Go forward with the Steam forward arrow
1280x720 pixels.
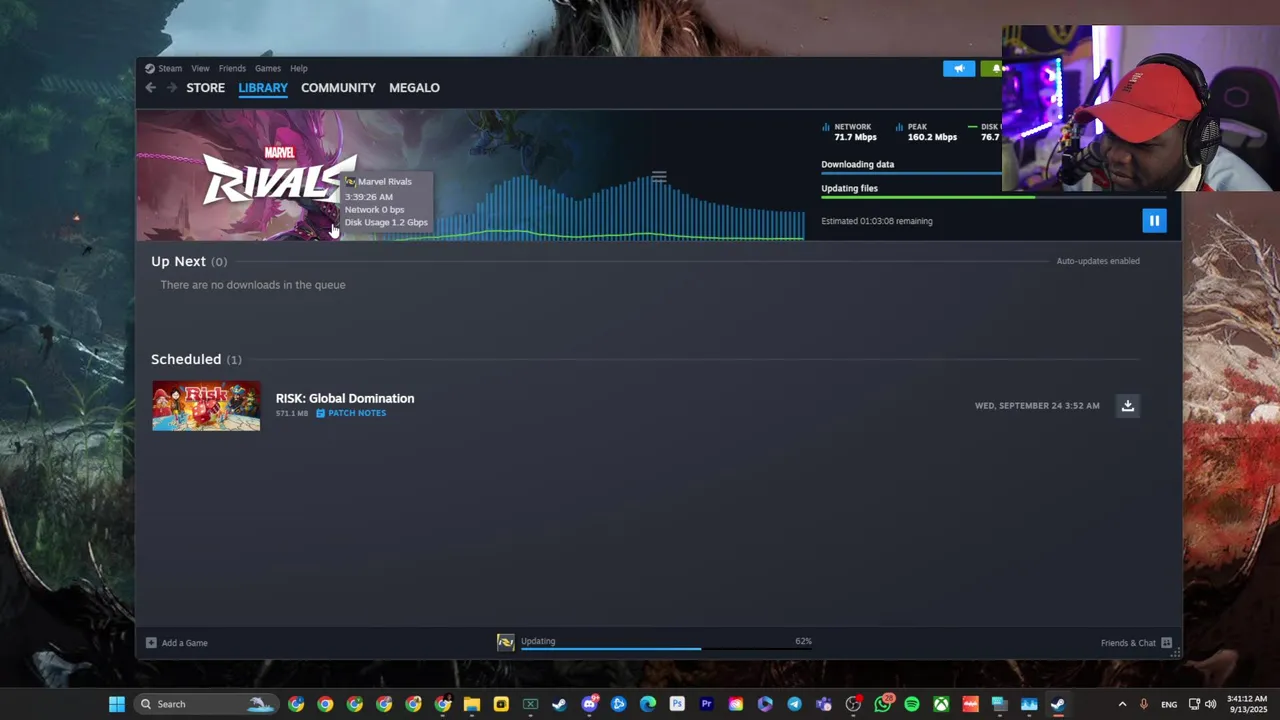(x=171, y=88)
